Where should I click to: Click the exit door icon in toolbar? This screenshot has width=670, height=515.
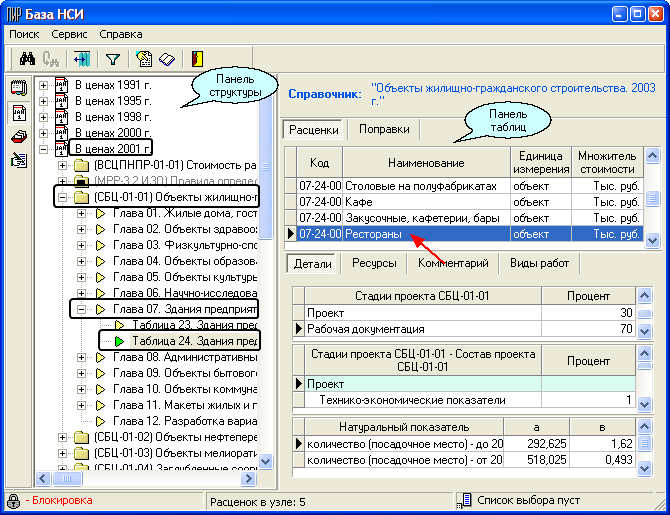[198, 60]
